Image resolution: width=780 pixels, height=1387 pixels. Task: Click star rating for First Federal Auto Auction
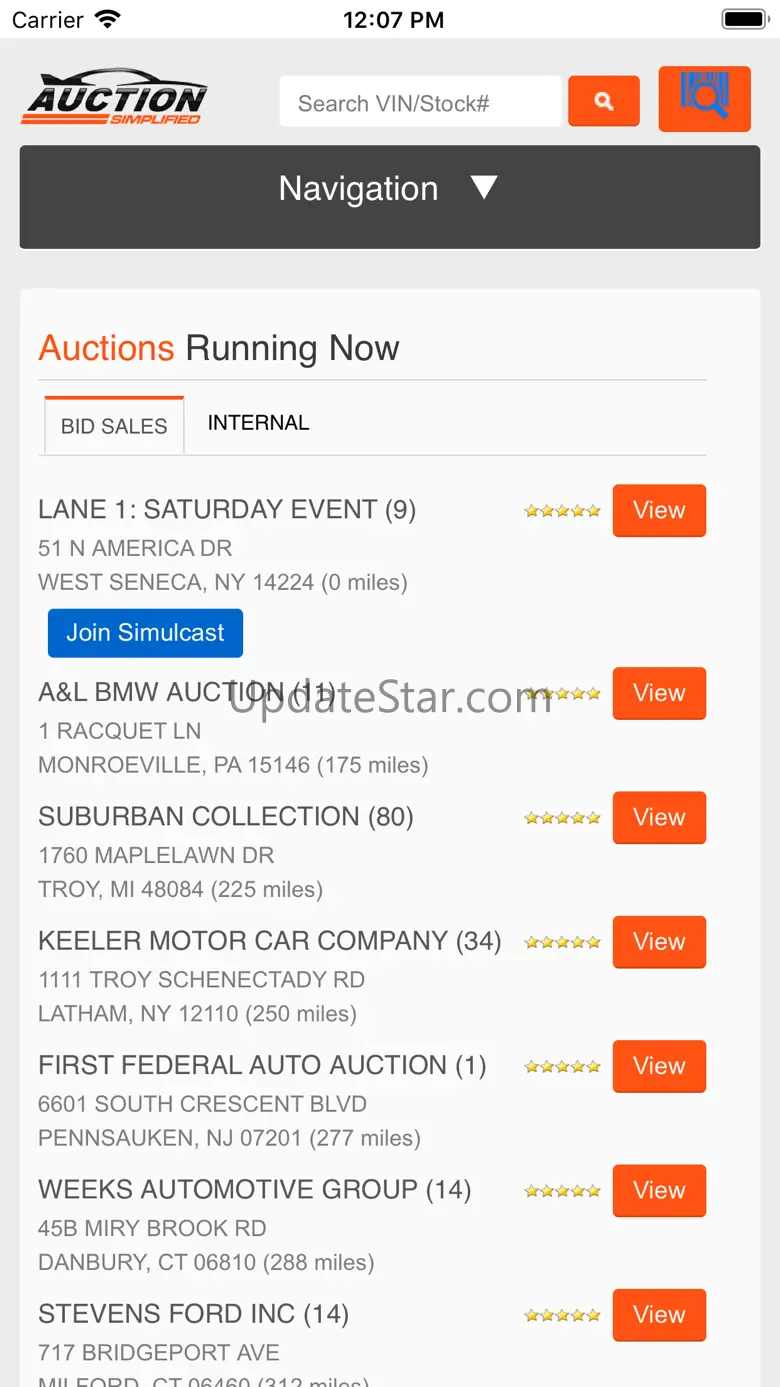click(x=562, y=1067)
